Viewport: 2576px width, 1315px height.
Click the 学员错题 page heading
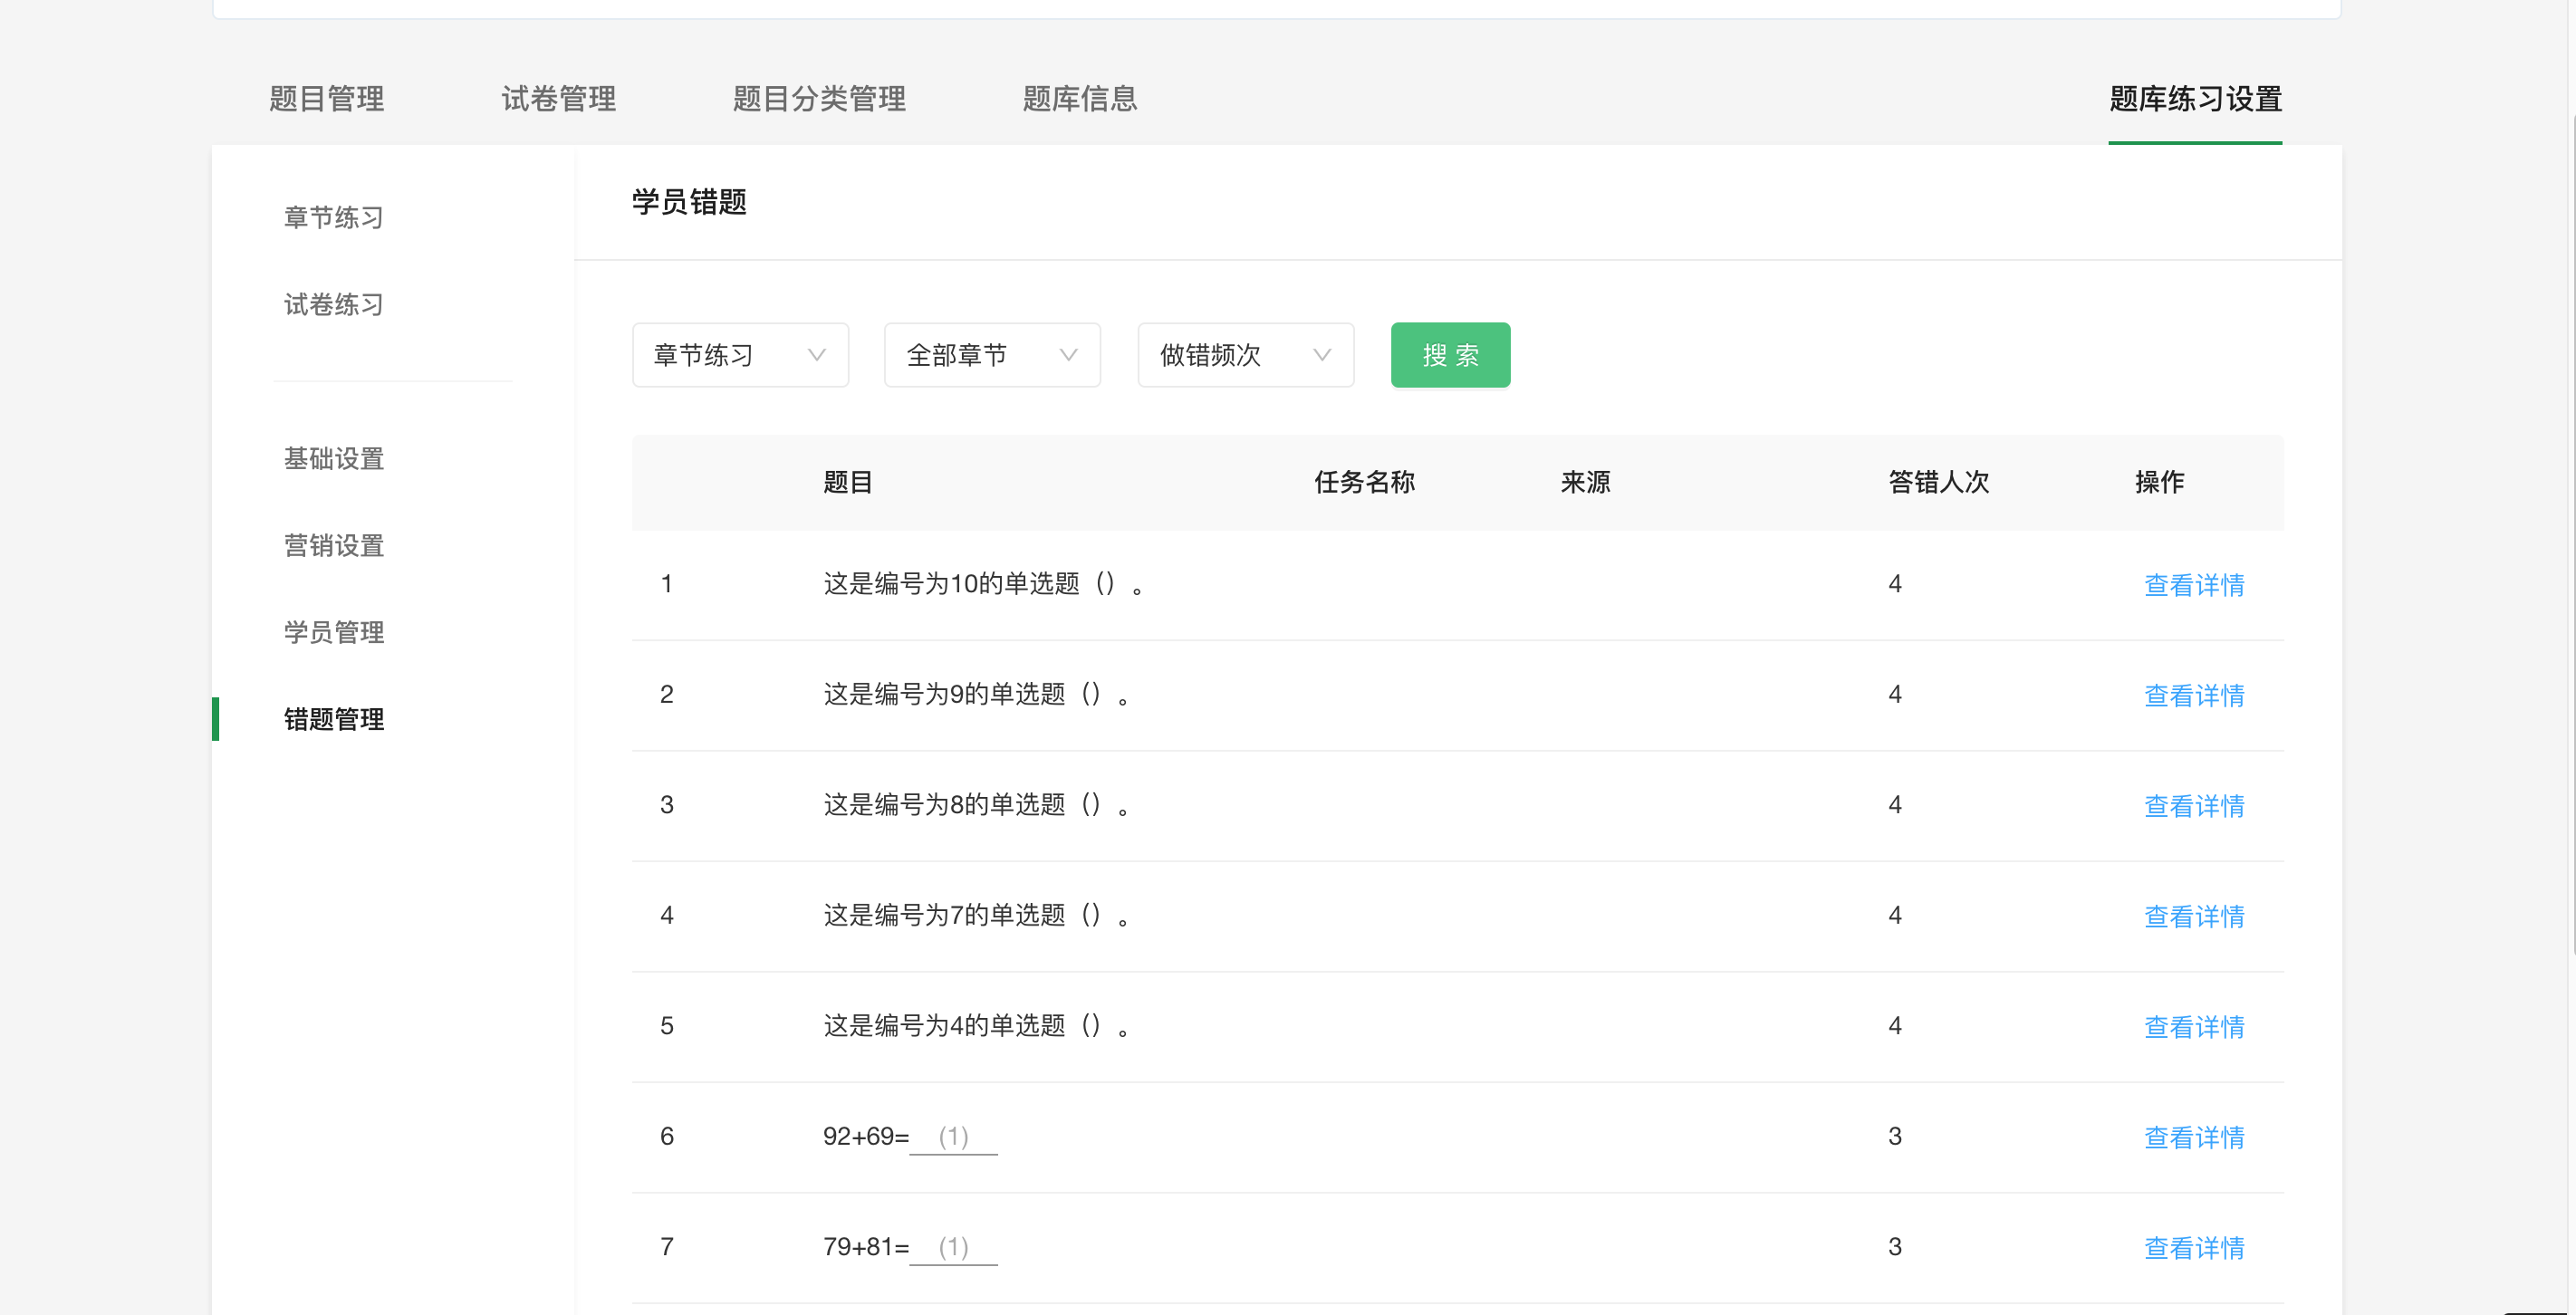(689, 202)
